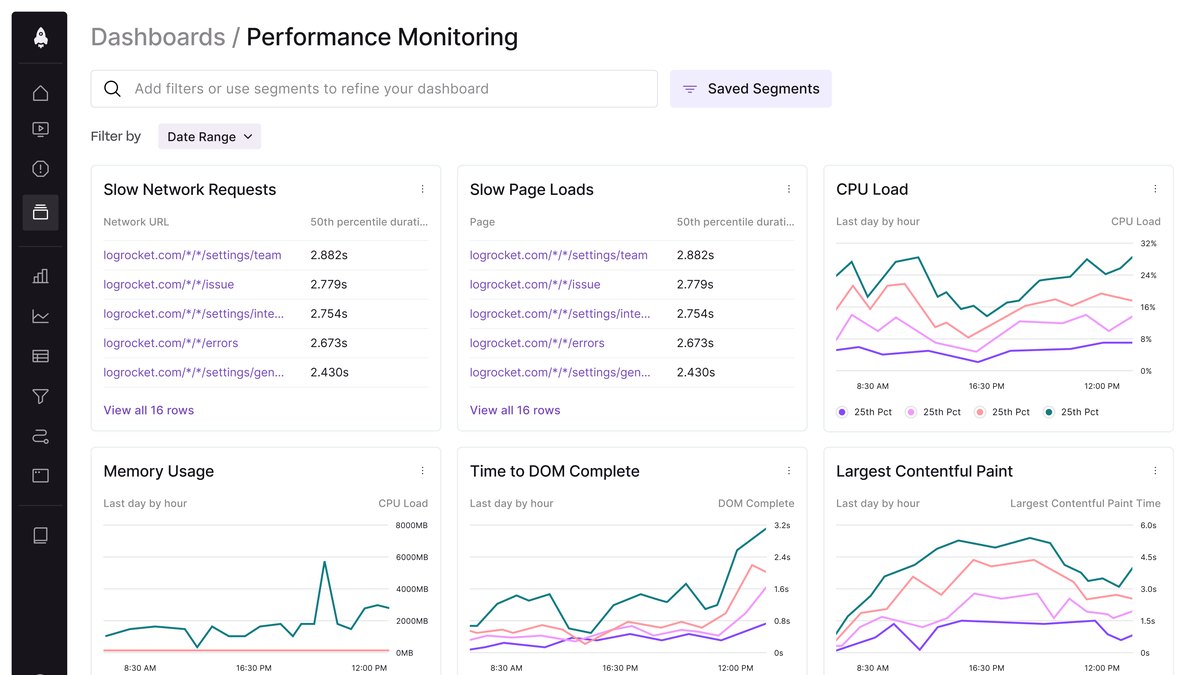Open the table grid sidebar icon

(x=40, y=356)
